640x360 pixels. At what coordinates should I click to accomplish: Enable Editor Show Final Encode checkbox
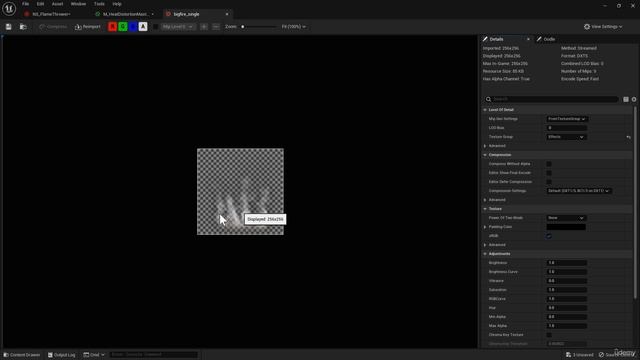[549, 173]
